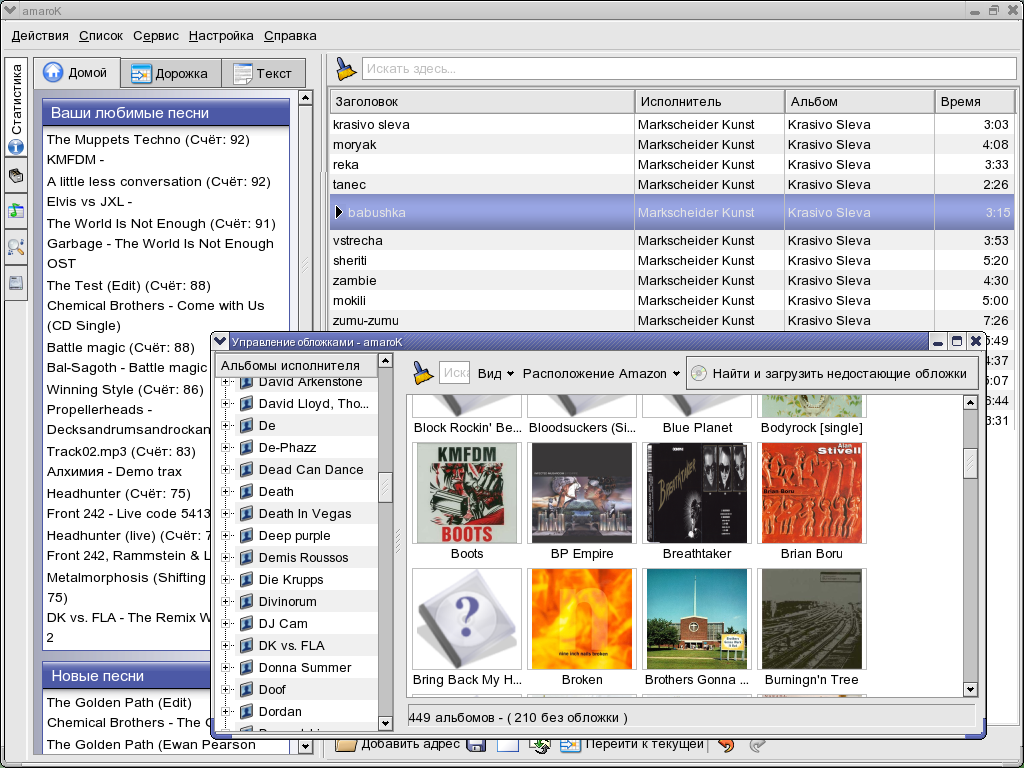This screenshot has height=768, width=1024.
Task: Select the Brian Boru album cover
Action: coord(812,492)
